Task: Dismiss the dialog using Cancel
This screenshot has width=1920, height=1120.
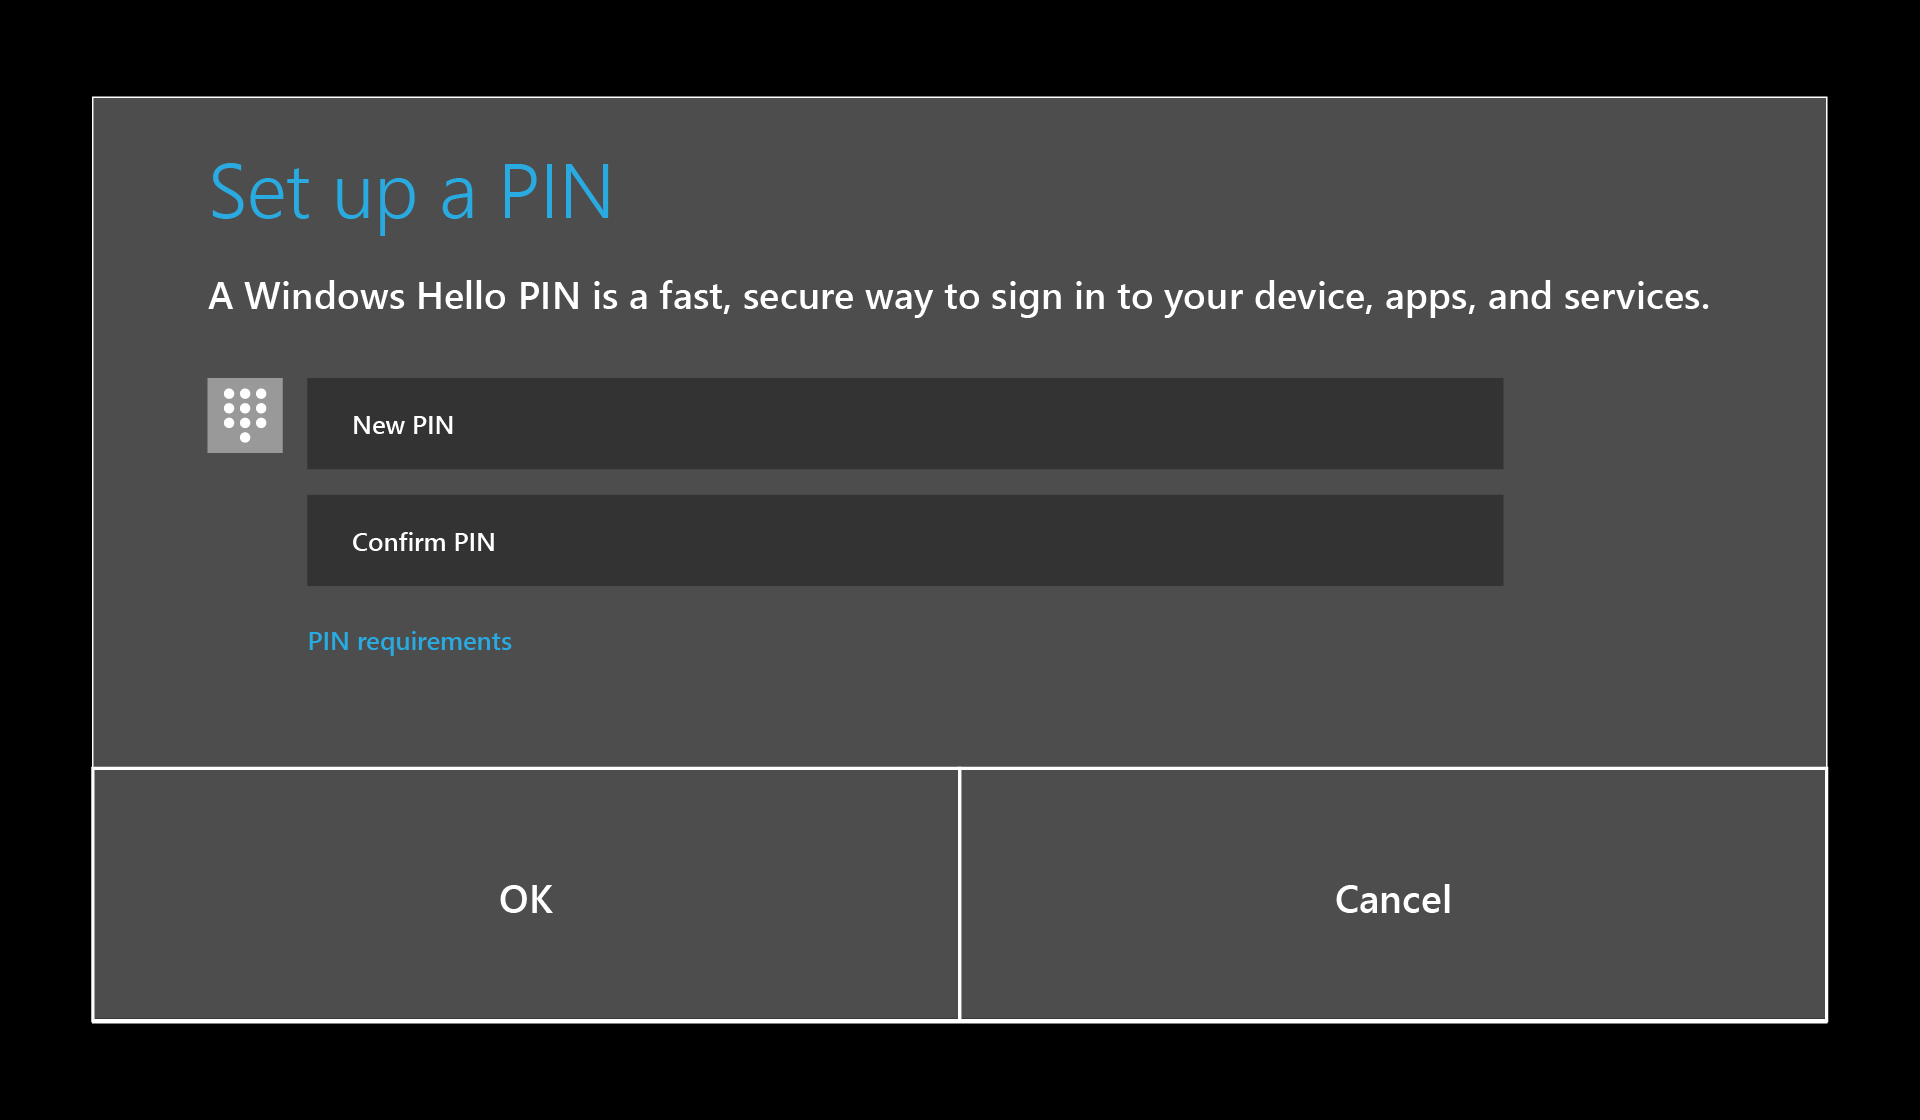Action: click(x=1392, y=898)
